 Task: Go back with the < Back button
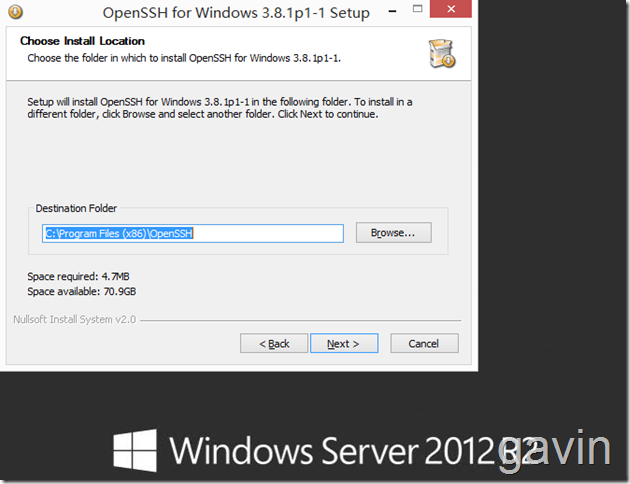coord(274,343)
